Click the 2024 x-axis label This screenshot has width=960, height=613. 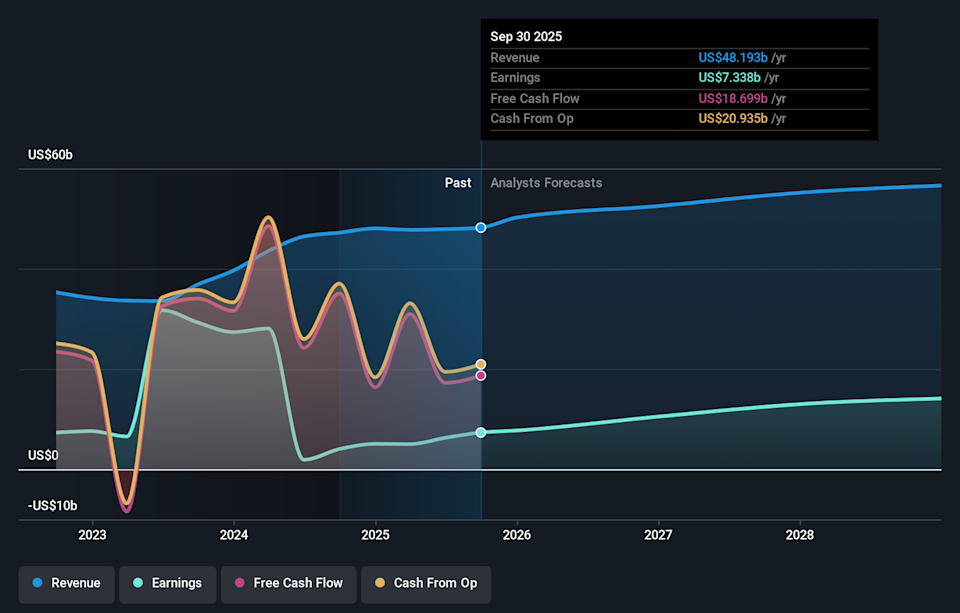[233, 535]
